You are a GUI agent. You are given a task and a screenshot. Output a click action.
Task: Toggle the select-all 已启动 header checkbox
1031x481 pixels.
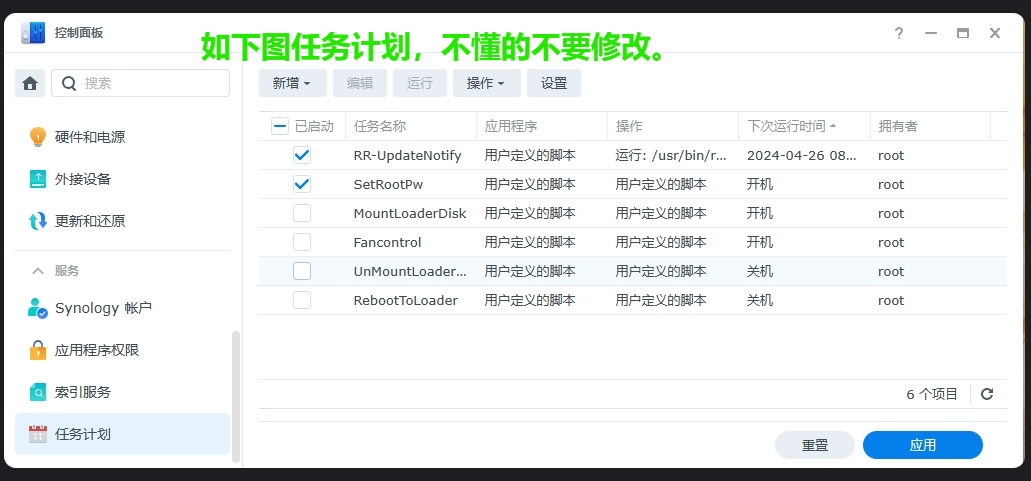pyautogui.click(x=280, y=126)
